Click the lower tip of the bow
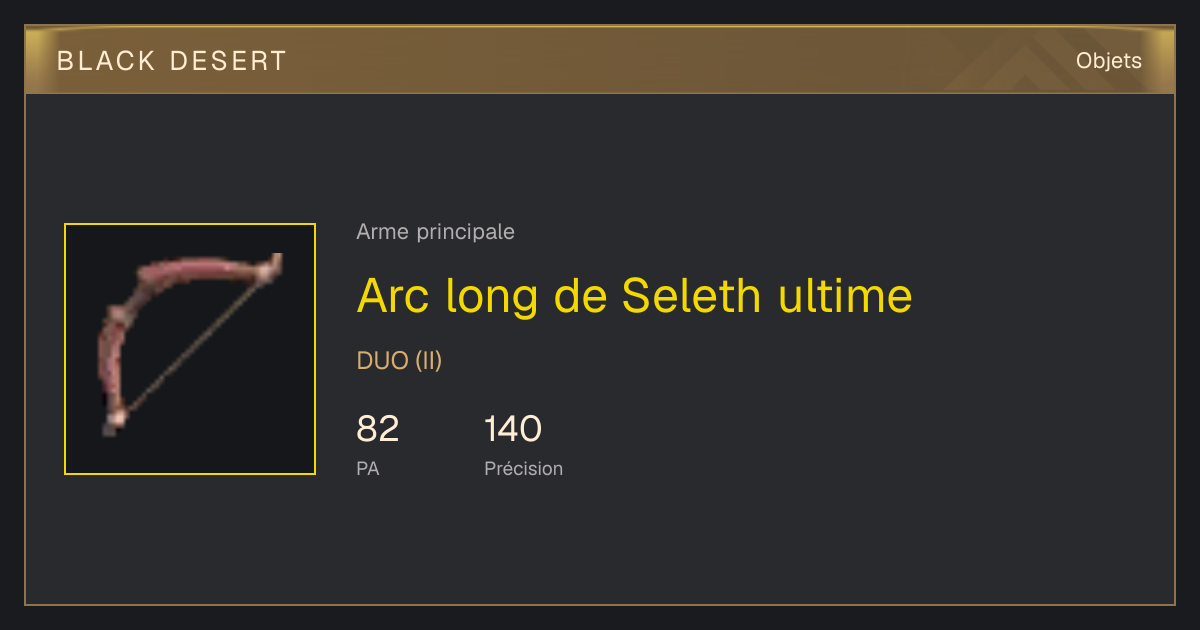 point(113,421)
